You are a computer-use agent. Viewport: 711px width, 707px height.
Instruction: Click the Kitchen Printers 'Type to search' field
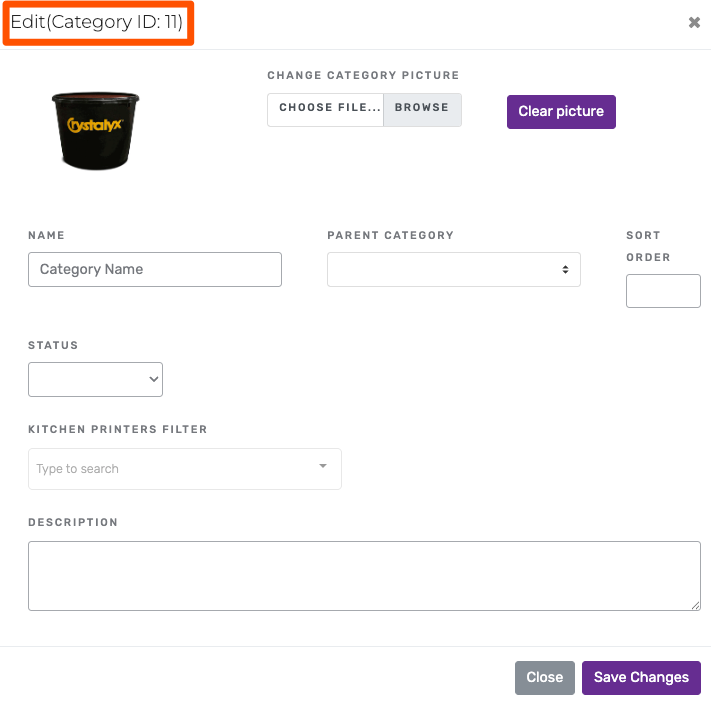click(x=170, y=469)
